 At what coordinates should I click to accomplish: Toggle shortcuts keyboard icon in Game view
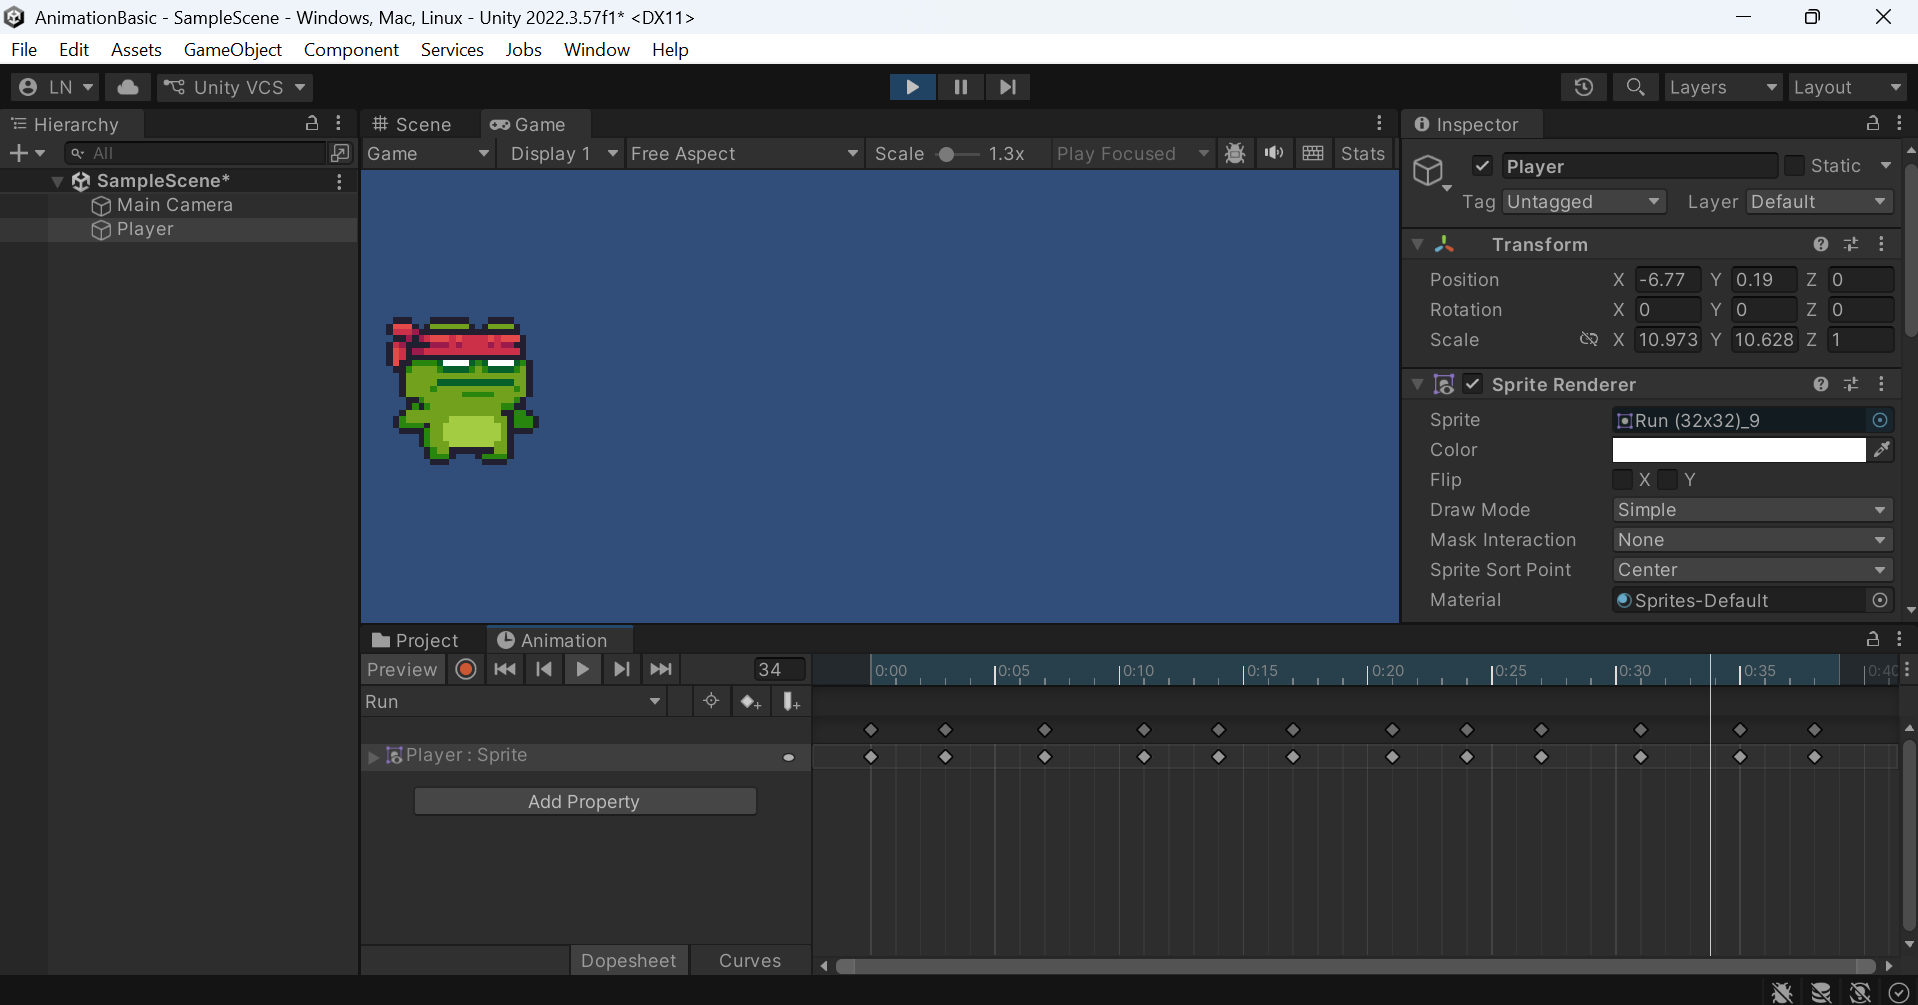(1313, 153)
